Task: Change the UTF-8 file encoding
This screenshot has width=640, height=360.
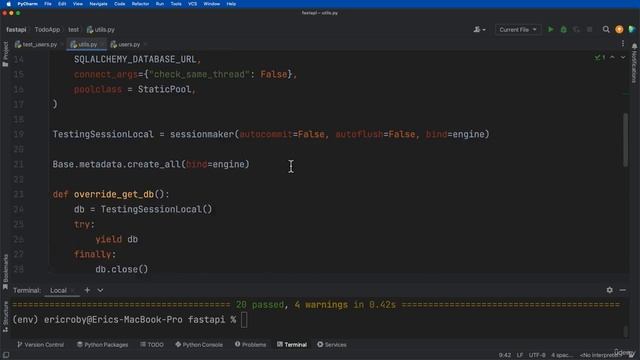Action: pos(537,355)
